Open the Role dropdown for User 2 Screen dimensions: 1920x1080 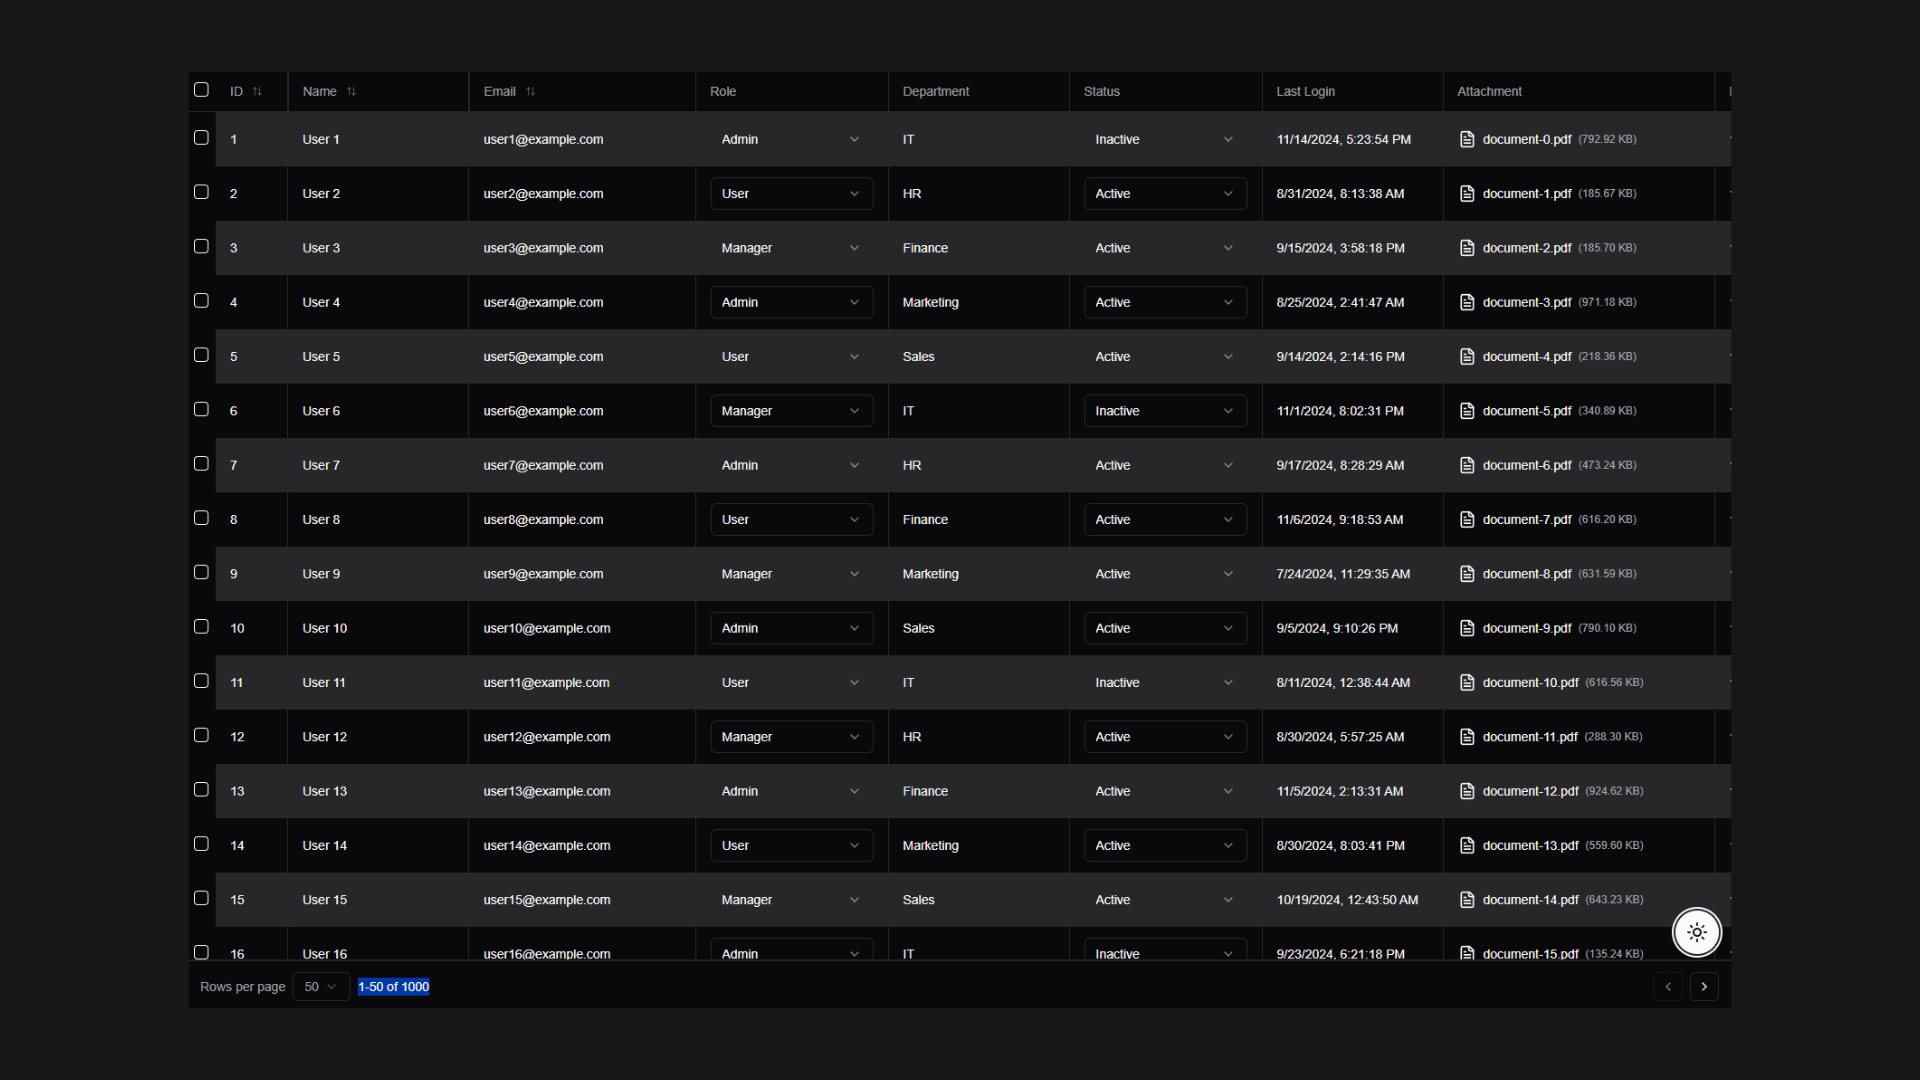point(791,194)
